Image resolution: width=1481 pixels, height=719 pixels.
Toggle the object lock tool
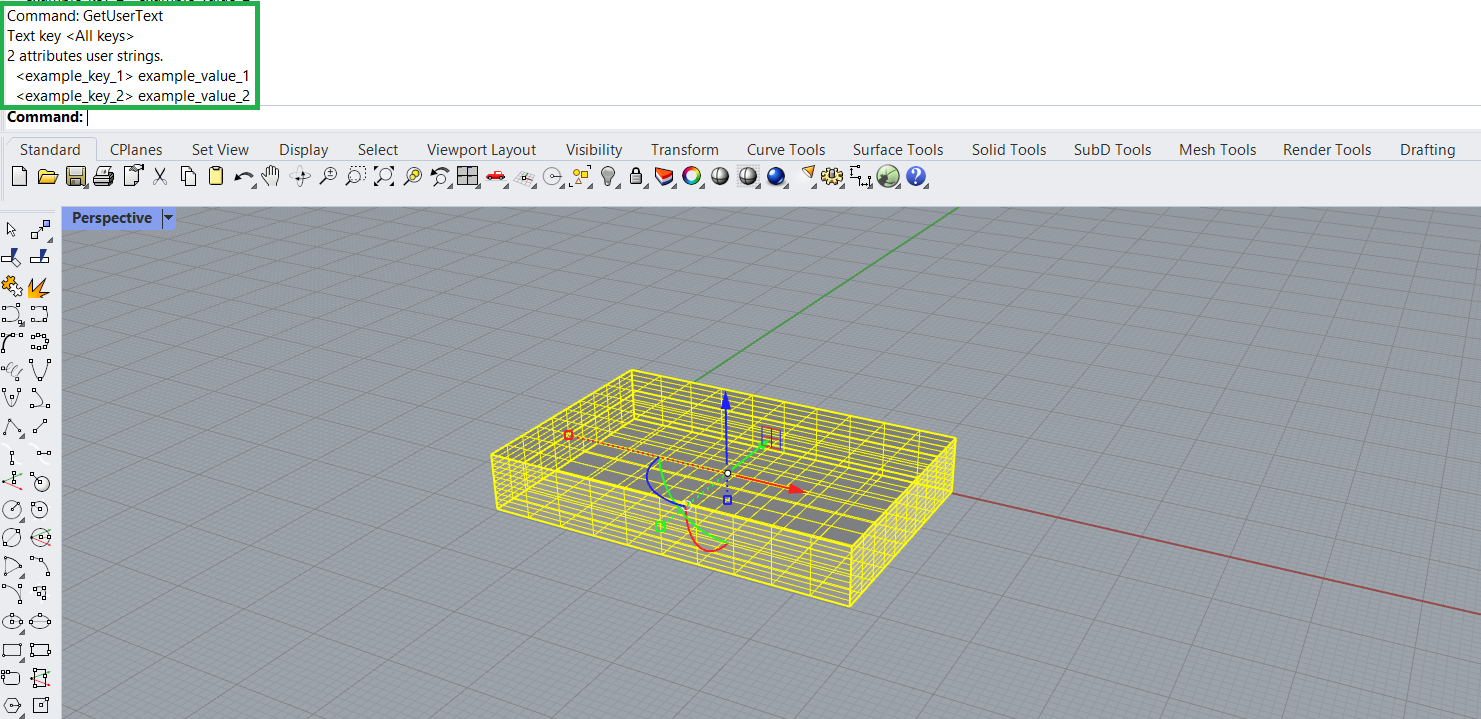point(635,176)
